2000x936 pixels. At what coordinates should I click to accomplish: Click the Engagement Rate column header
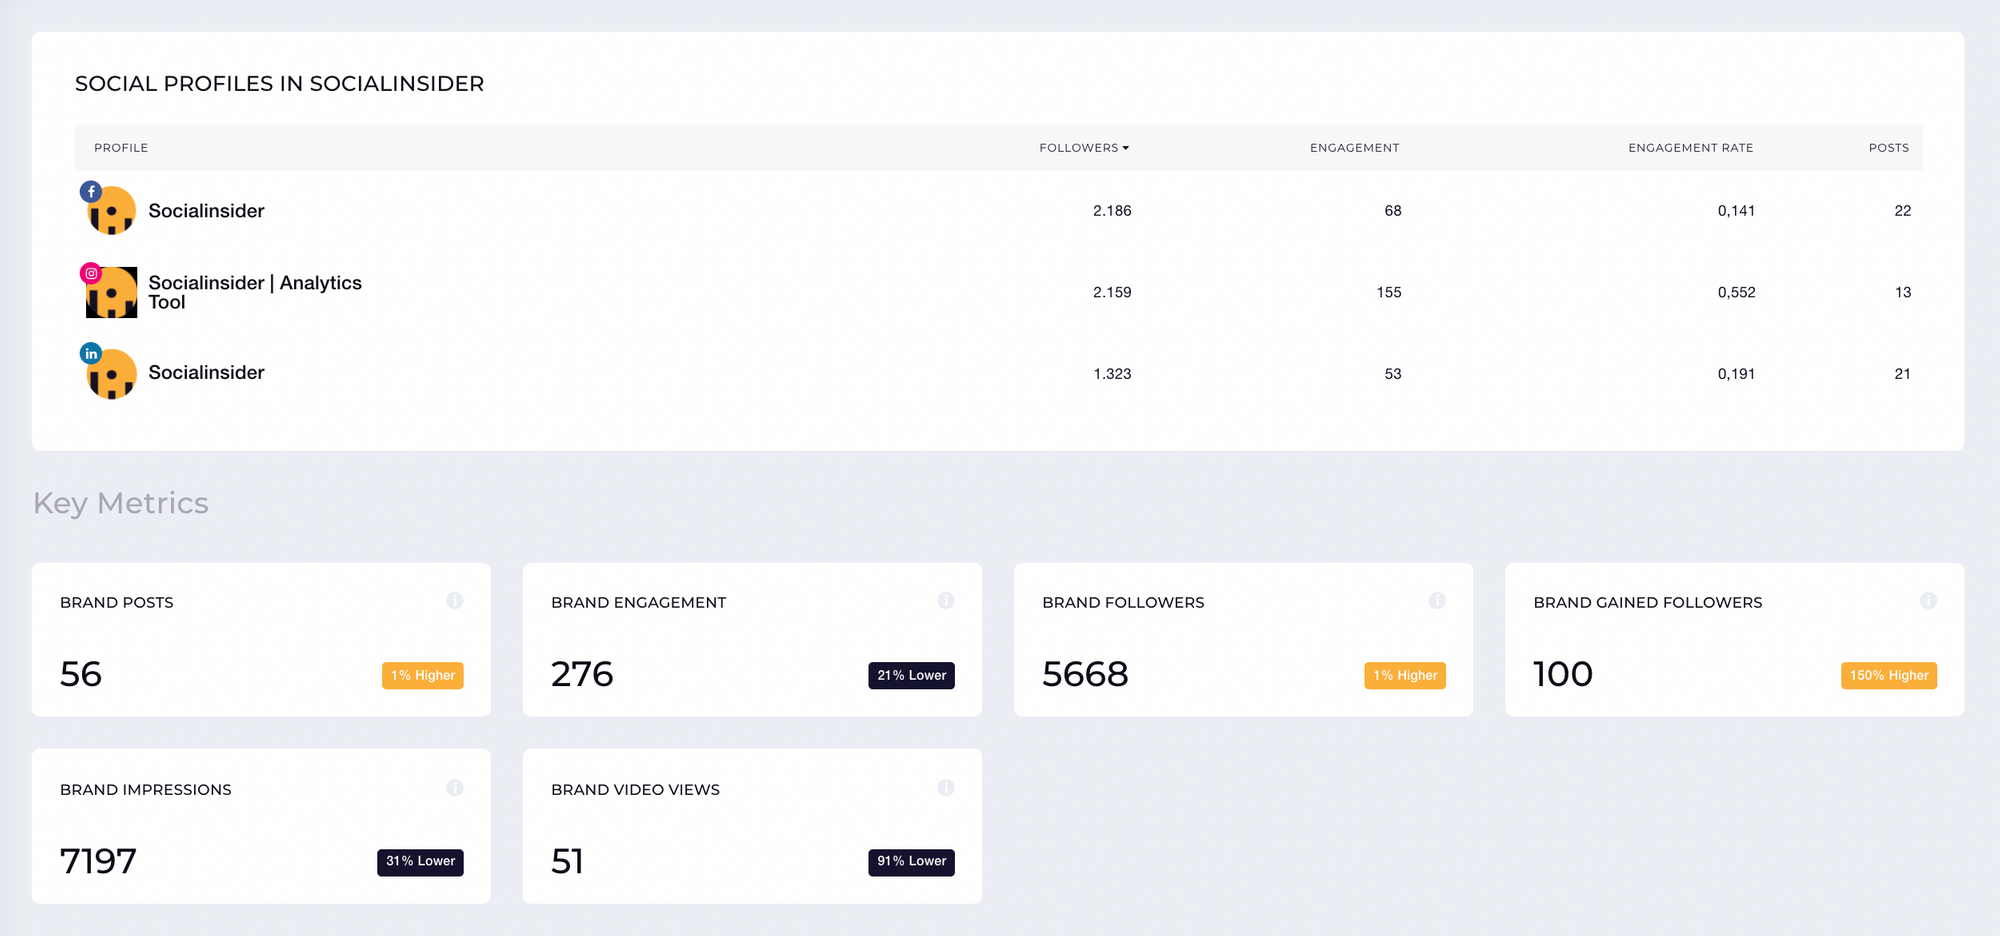pos(1691,148)
